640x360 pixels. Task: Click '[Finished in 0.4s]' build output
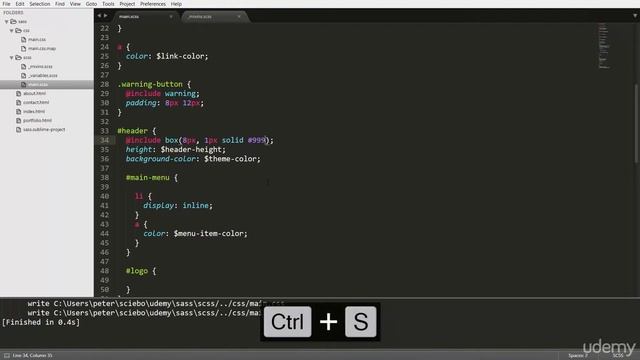pyautogui.click(x=41, y=322)
